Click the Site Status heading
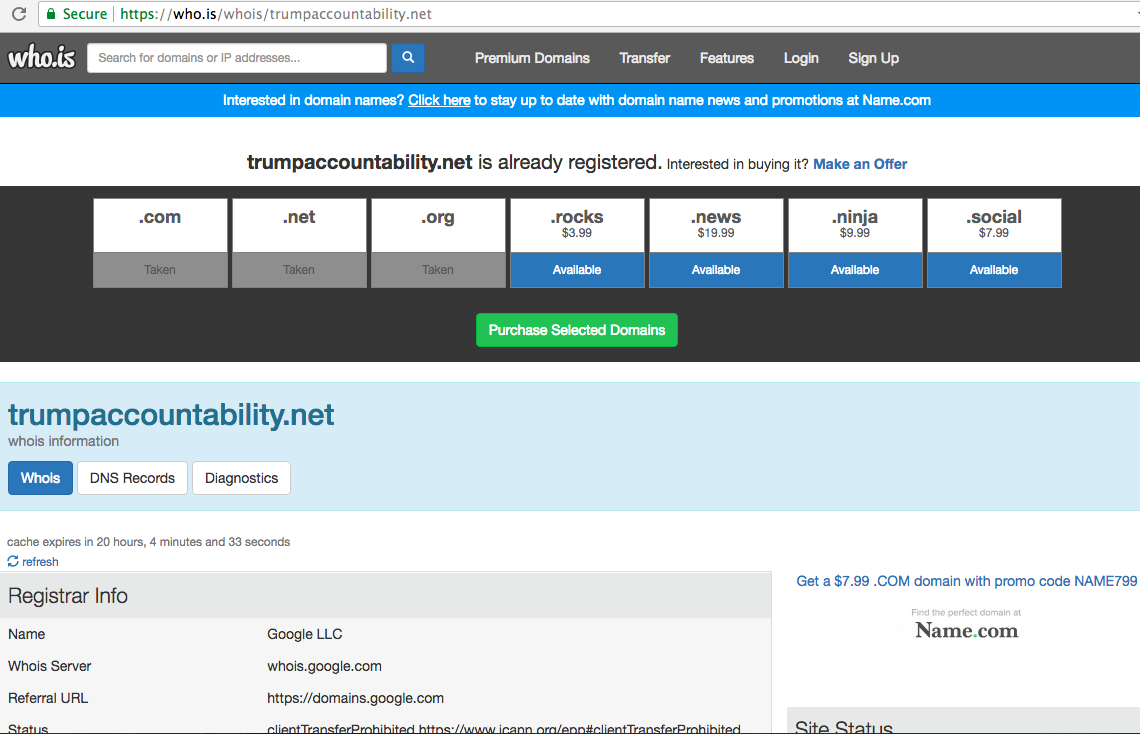The image size is (1140, 734). pyautogui.click(x=843, y=726)
